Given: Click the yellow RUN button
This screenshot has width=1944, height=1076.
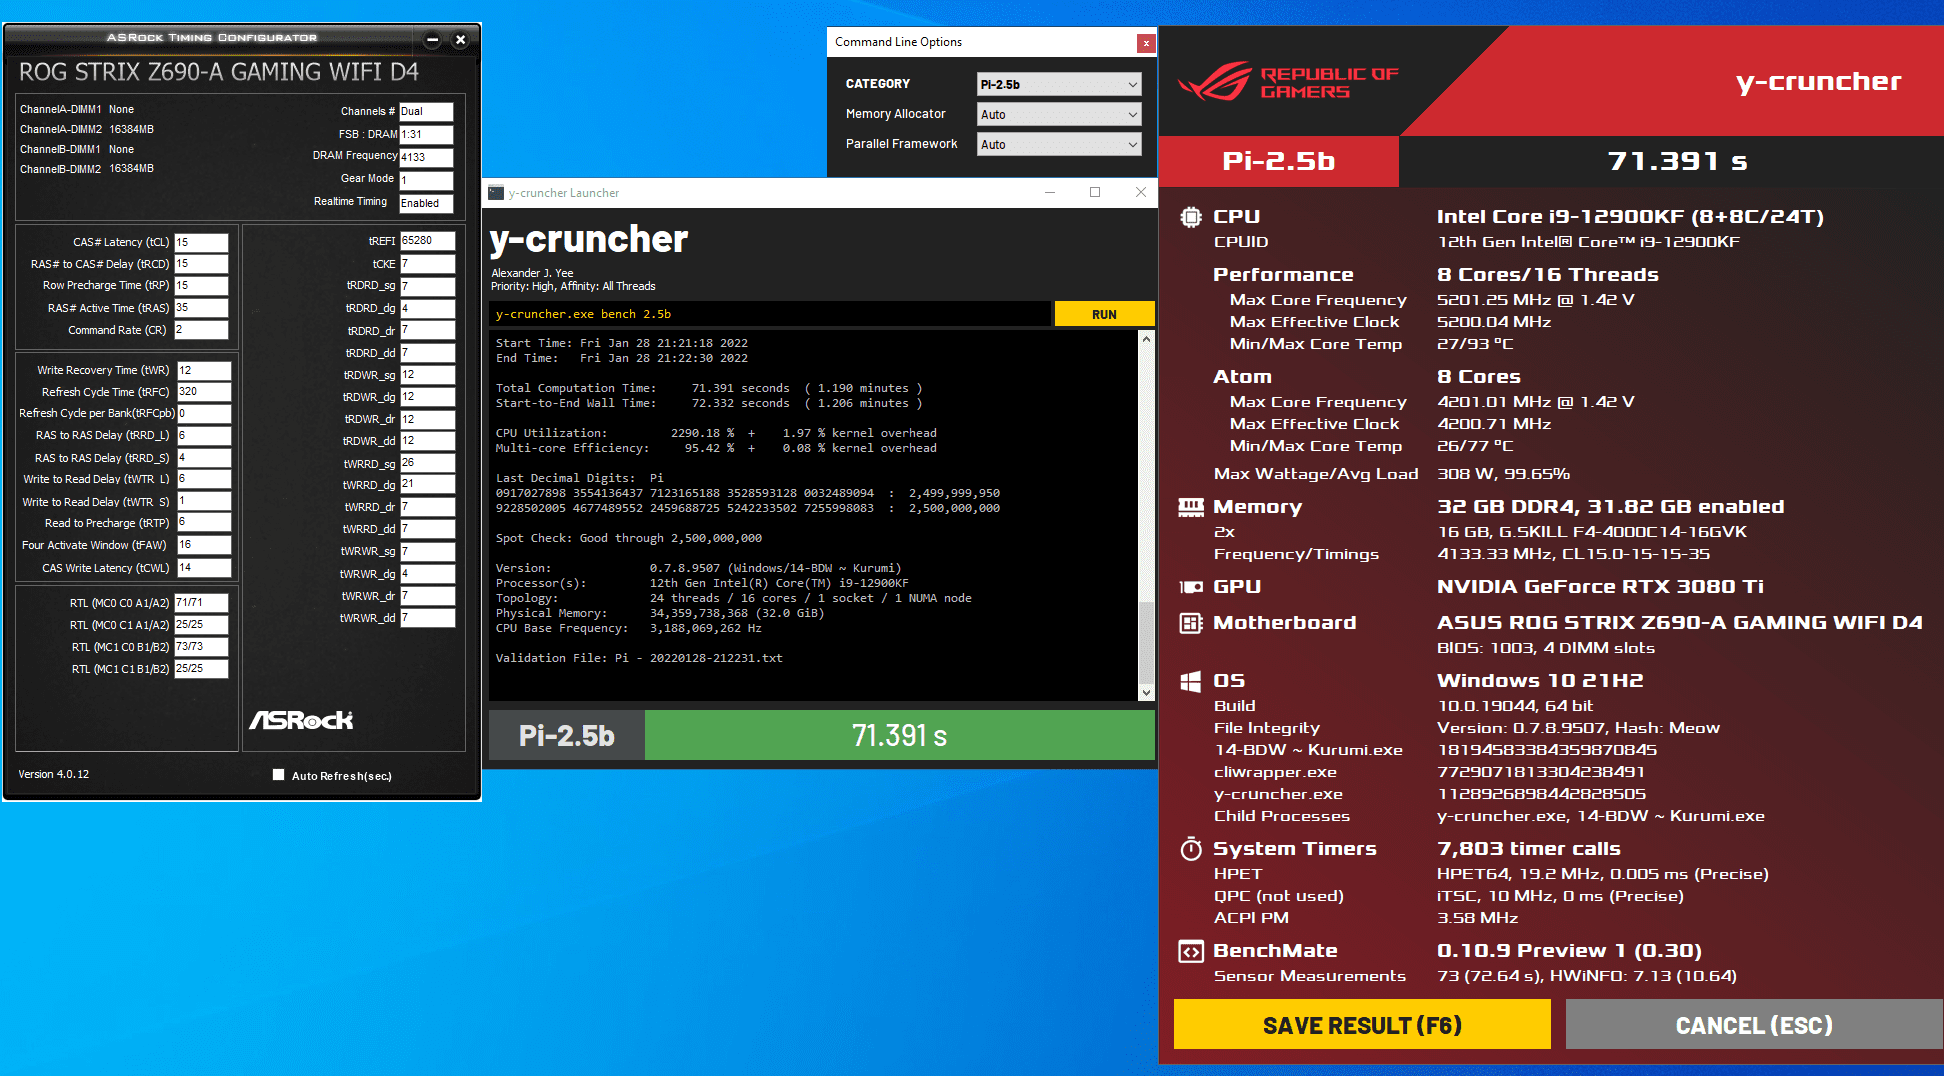Looking at the screenshot, I should click(x=1104, y=314).
